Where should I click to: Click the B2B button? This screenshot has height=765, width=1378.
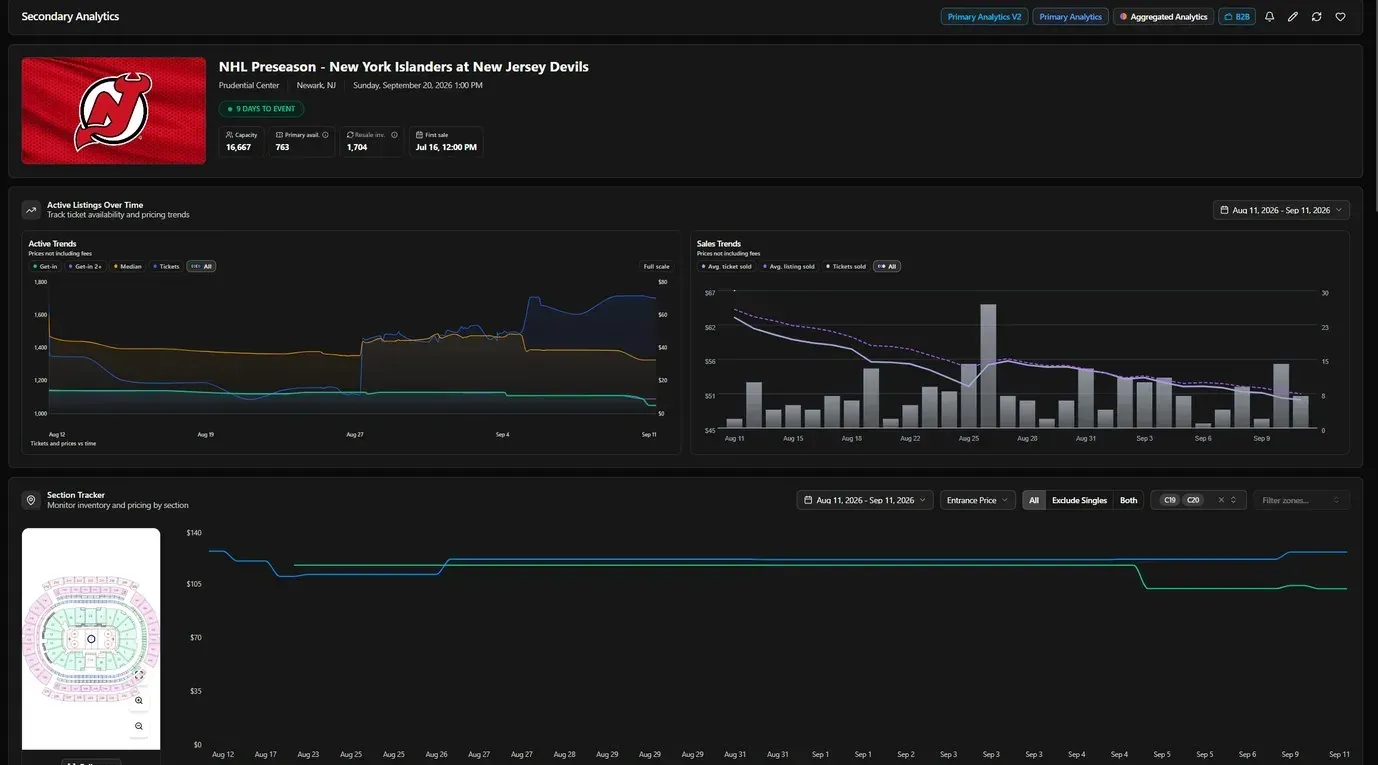pyautogui.click(x=1237, y=17)
